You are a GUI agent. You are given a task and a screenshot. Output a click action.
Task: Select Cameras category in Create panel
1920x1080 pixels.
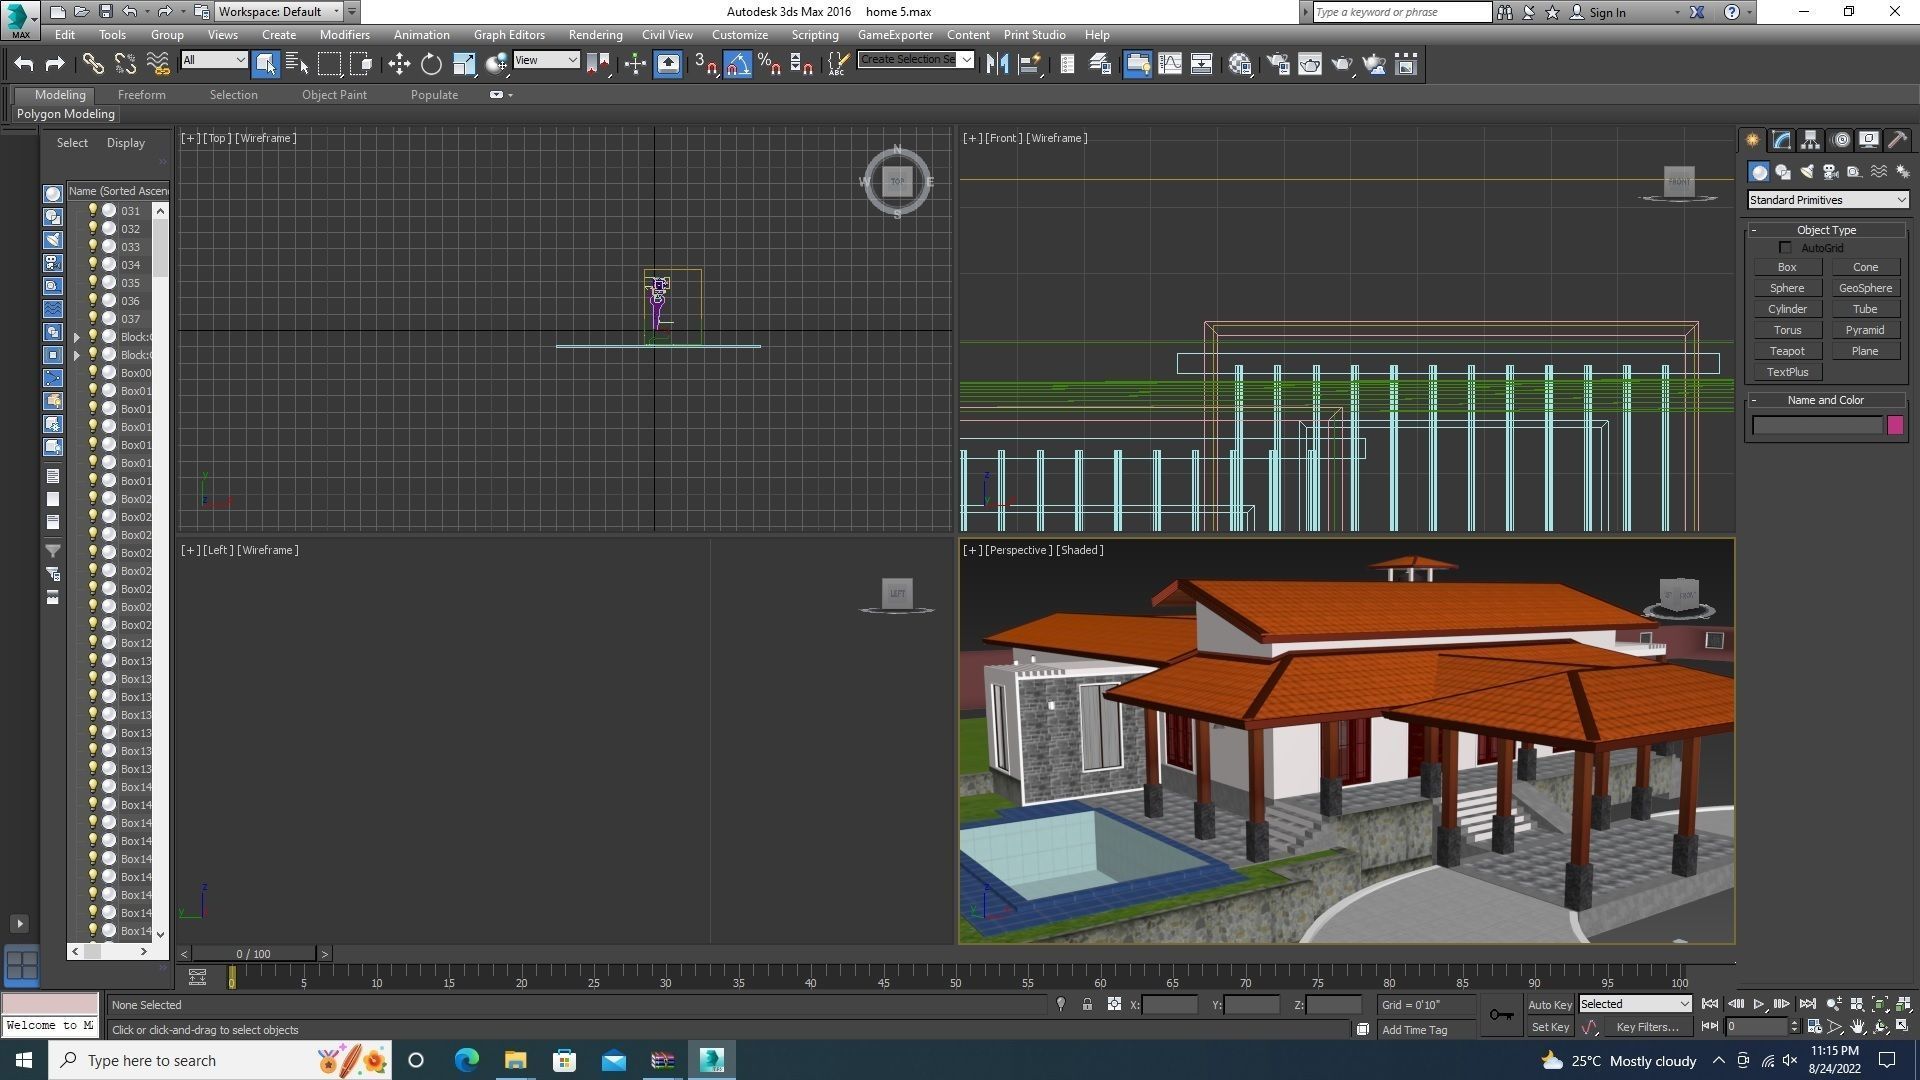click(x=1831, y=172)
